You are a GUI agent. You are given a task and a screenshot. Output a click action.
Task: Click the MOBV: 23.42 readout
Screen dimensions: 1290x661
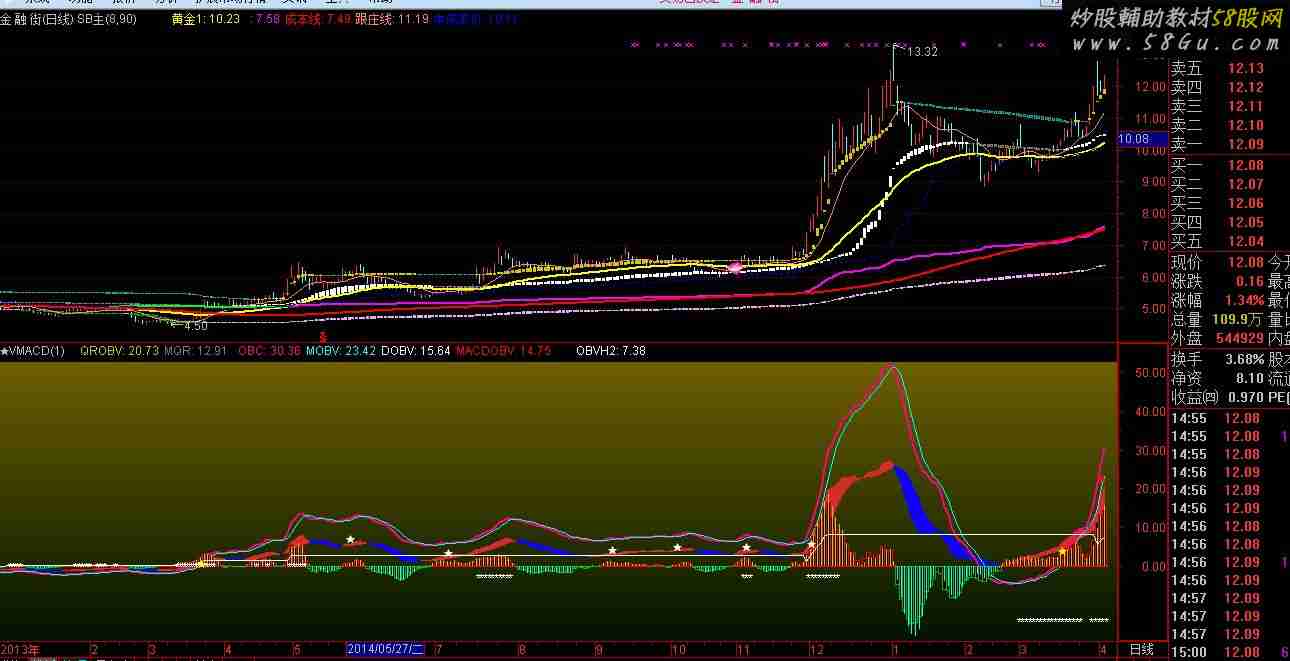(341, 351)
